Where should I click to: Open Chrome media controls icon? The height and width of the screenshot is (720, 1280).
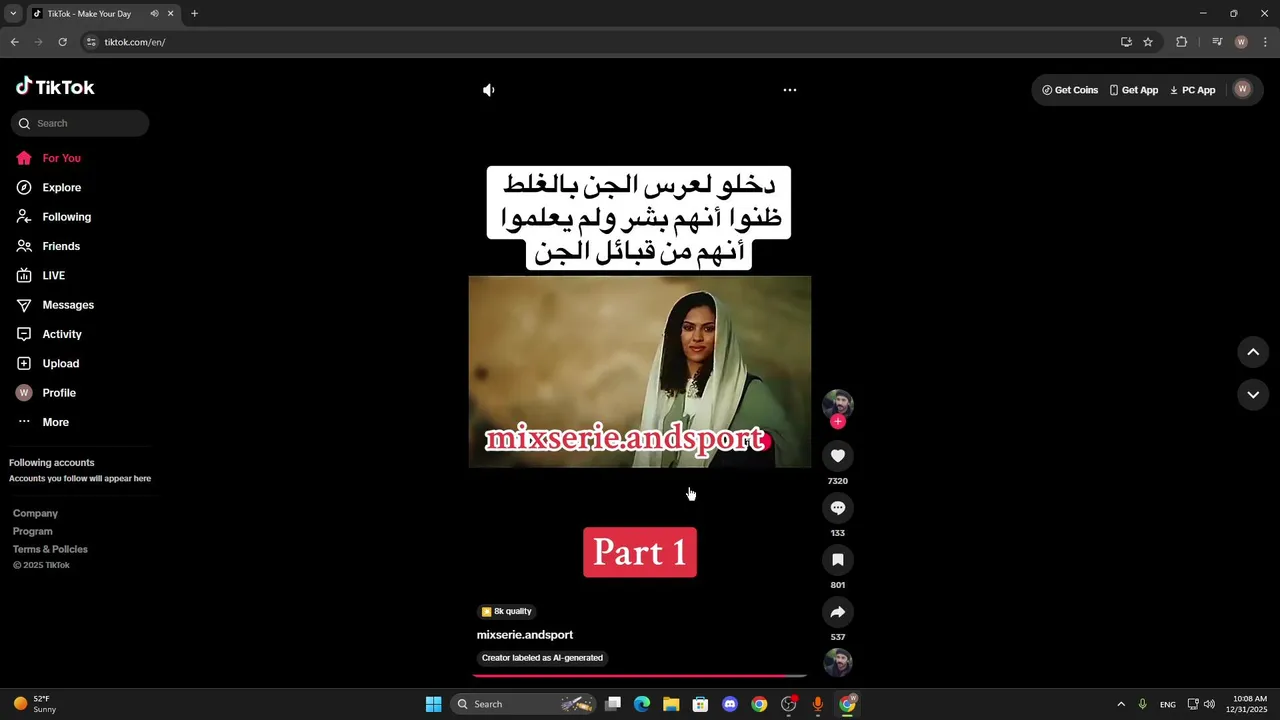[x=1217, y=42]
